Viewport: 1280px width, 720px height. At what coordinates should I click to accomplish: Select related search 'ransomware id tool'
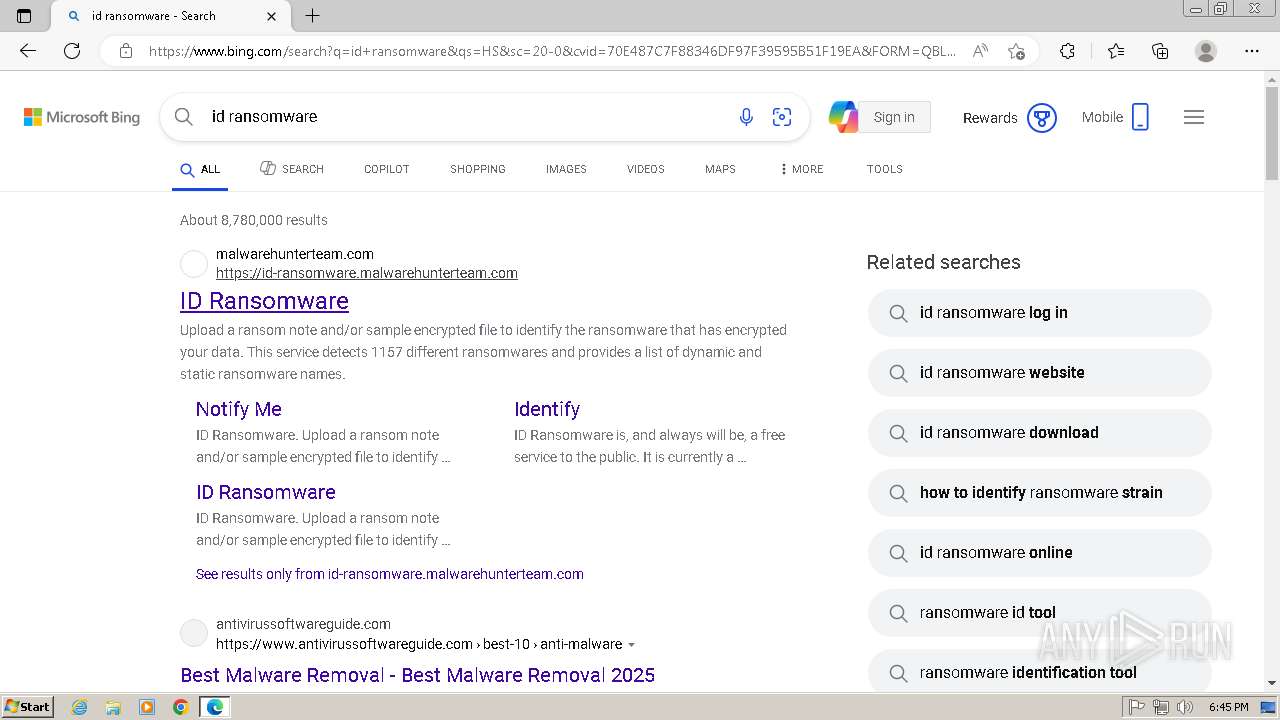tap(1039, 613)
